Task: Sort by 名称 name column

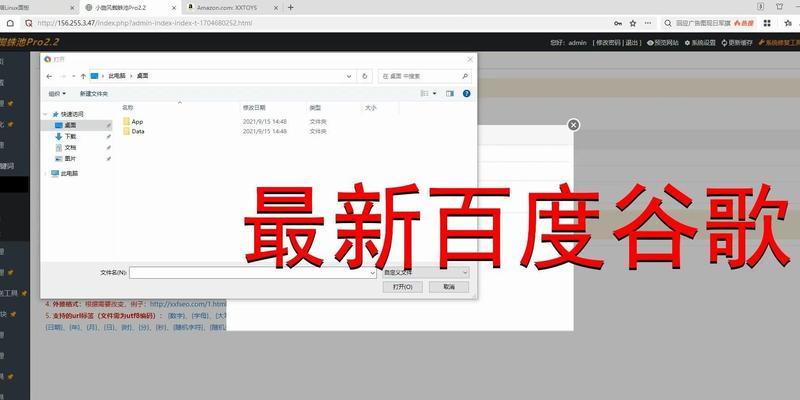Action: coord(128,108)
